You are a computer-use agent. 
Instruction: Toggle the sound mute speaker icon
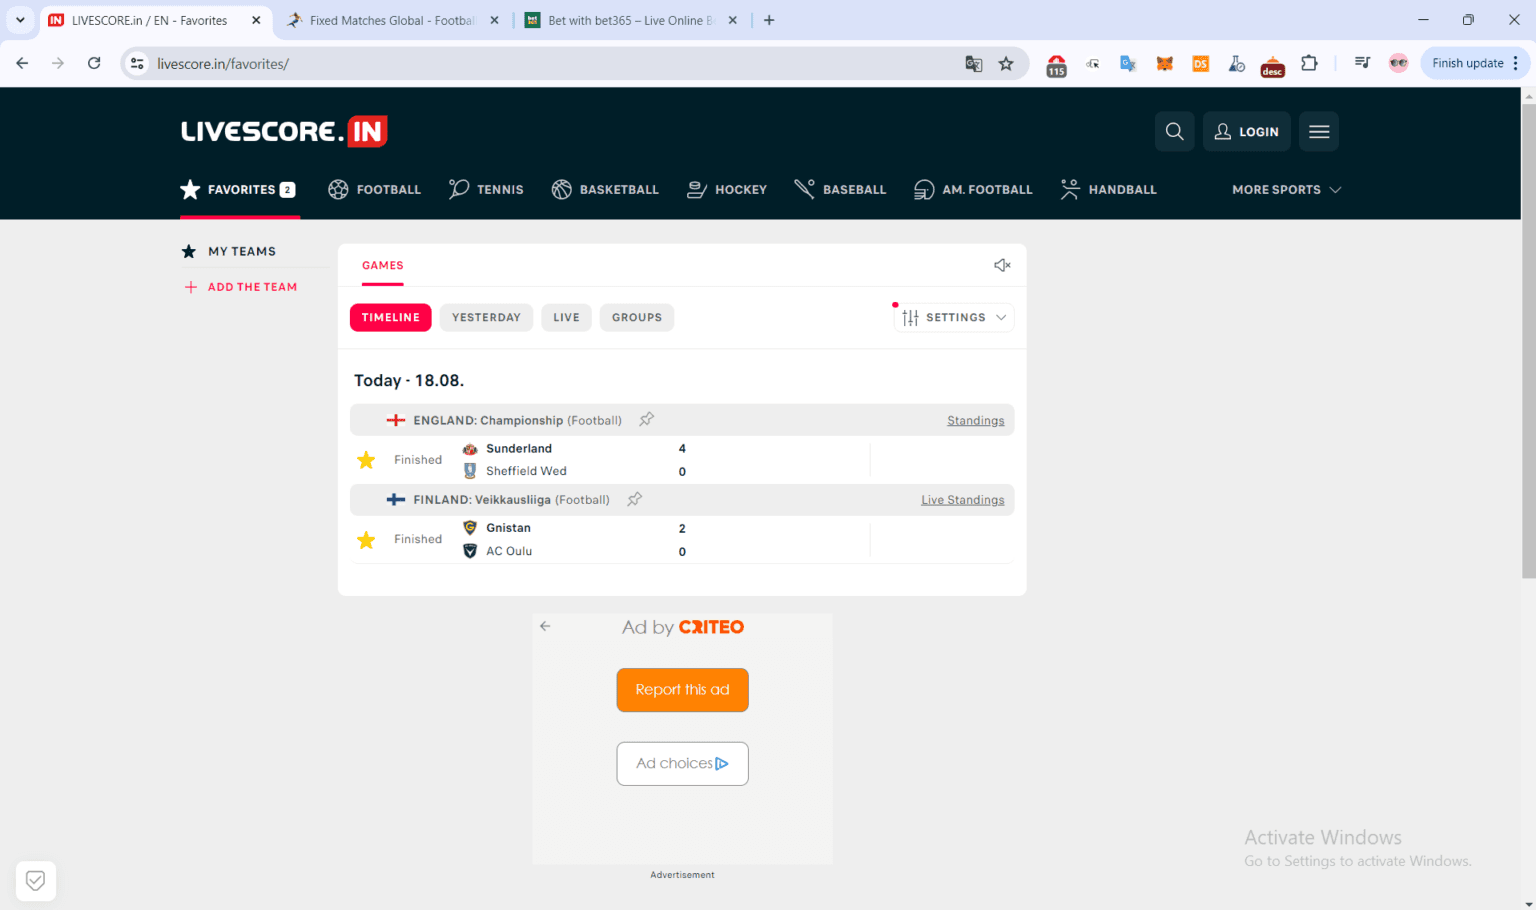tap(1001, 265)
